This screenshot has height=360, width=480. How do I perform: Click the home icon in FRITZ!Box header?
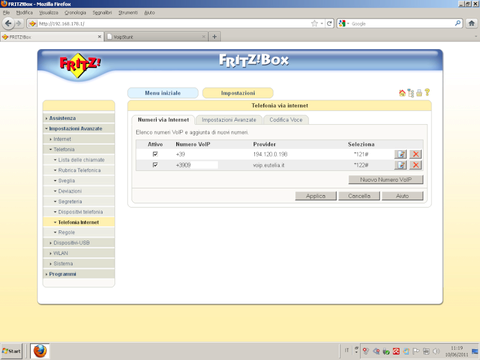coord(402,93)
